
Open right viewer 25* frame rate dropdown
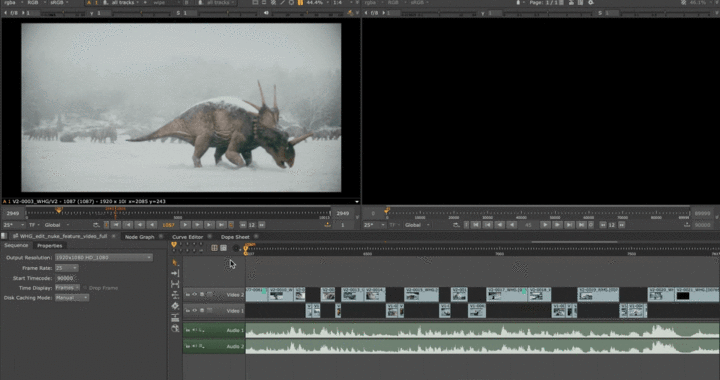pos(374,225)
